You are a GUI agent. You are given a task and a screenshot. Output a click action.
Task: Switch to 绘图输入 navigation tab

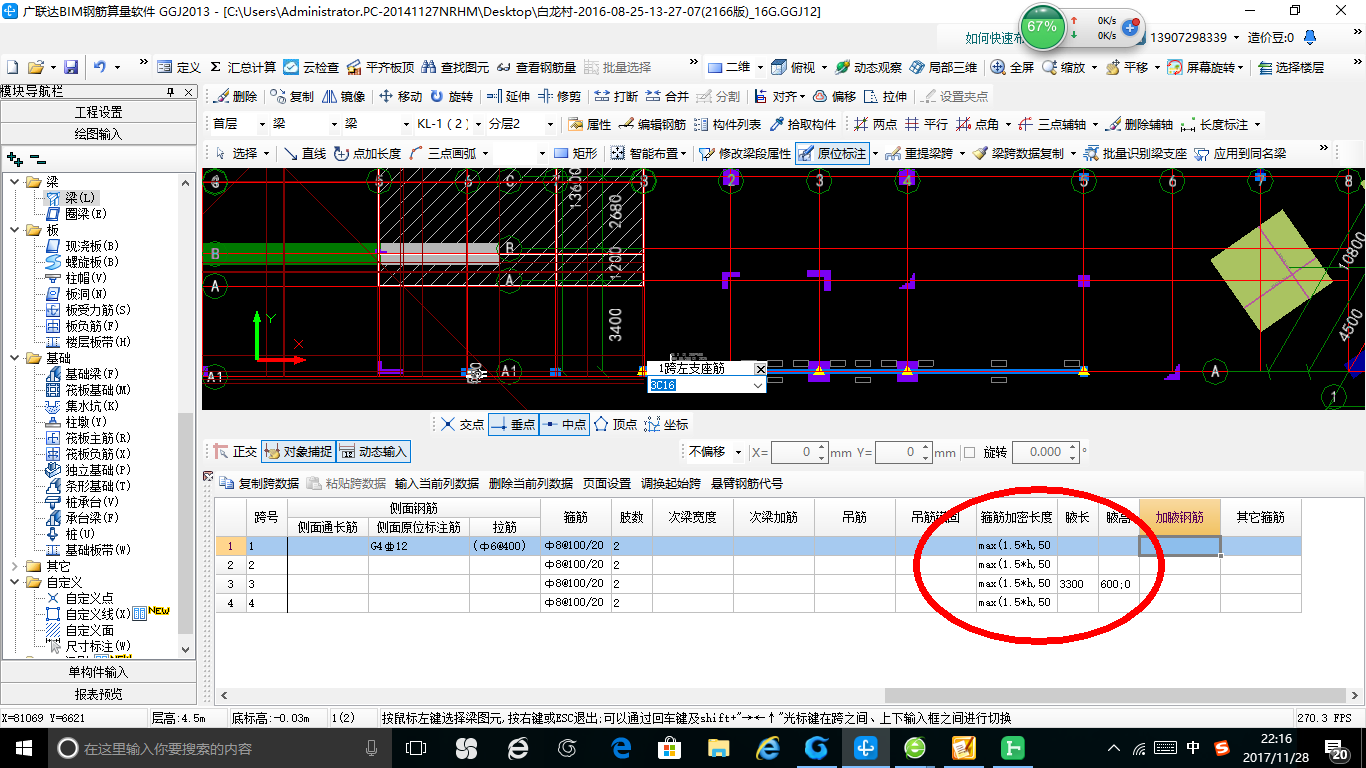click(x=98, y=133)
